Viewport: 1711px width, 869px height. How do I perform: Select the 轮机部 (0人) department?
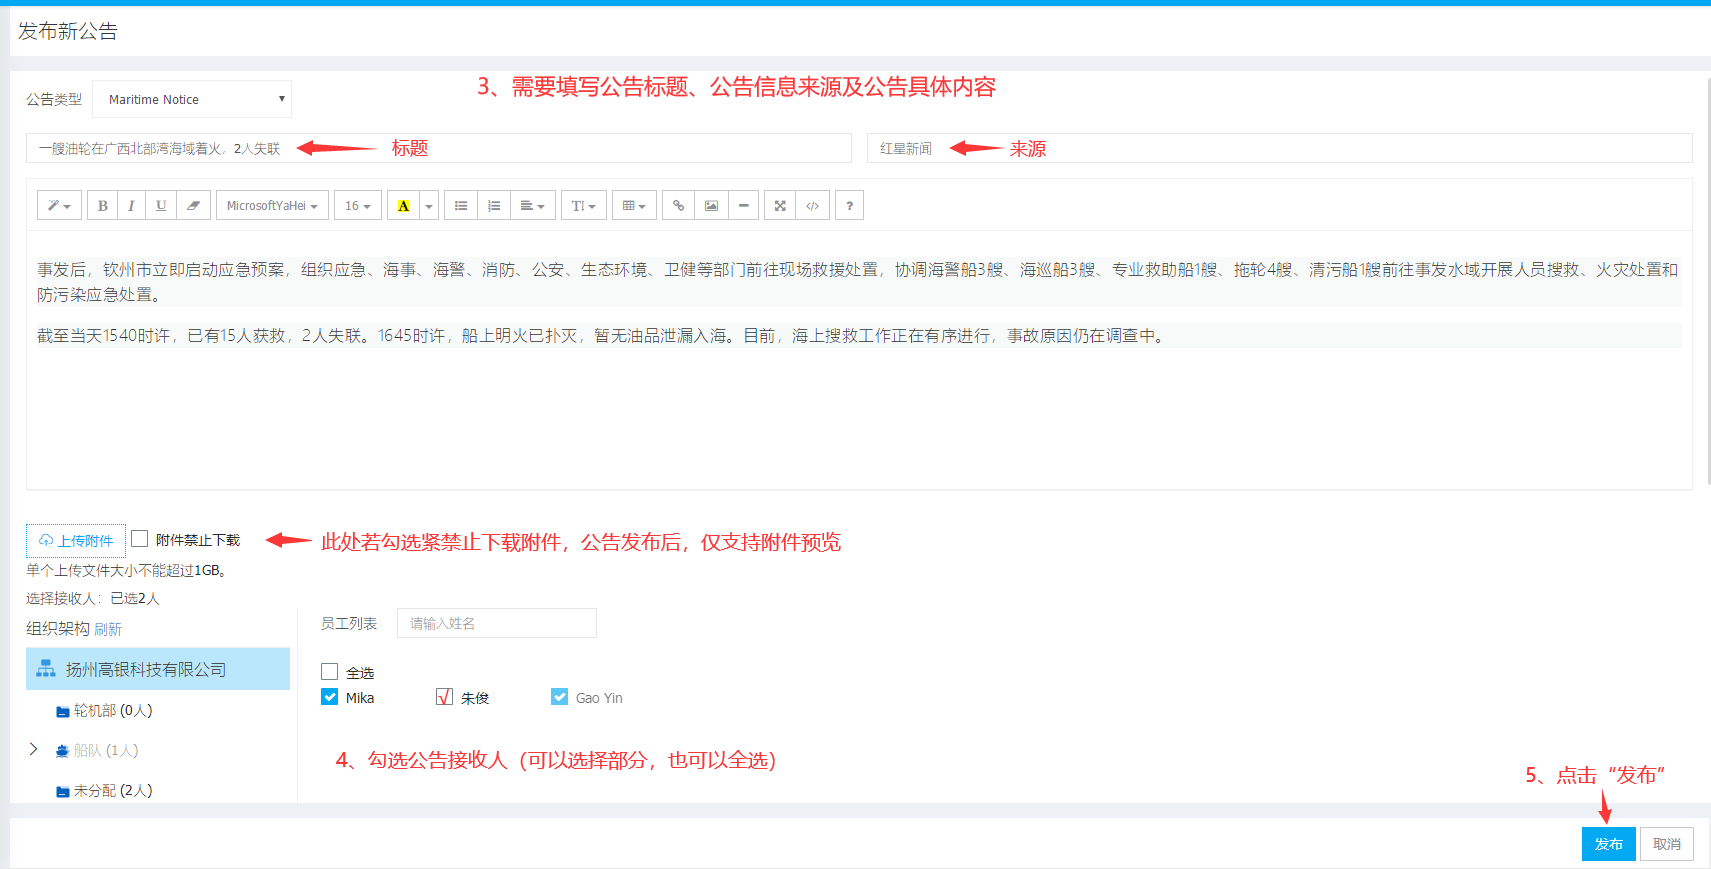coord(113,710)
